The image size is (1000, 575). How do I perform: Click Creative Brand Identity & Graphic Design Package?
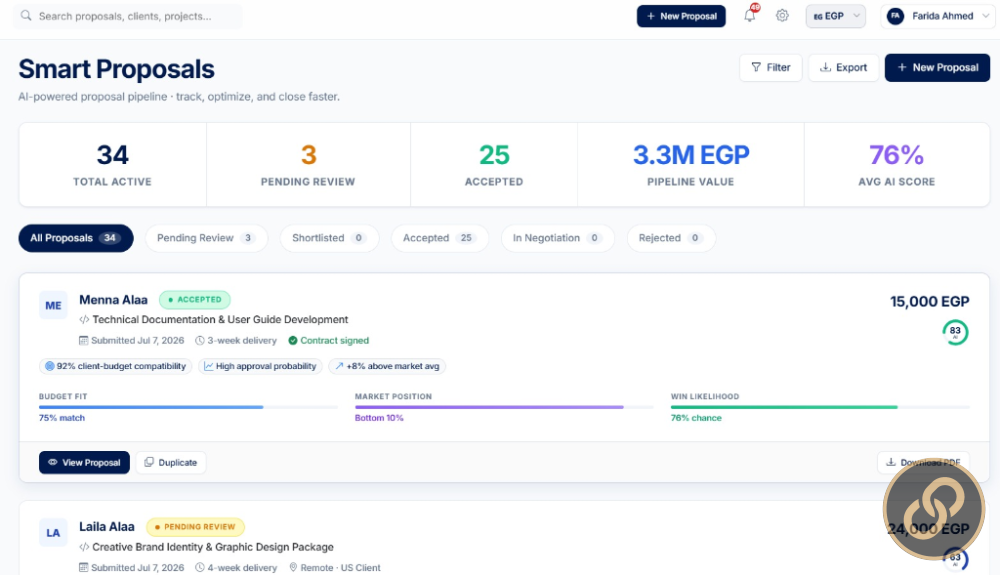point(212,547)
